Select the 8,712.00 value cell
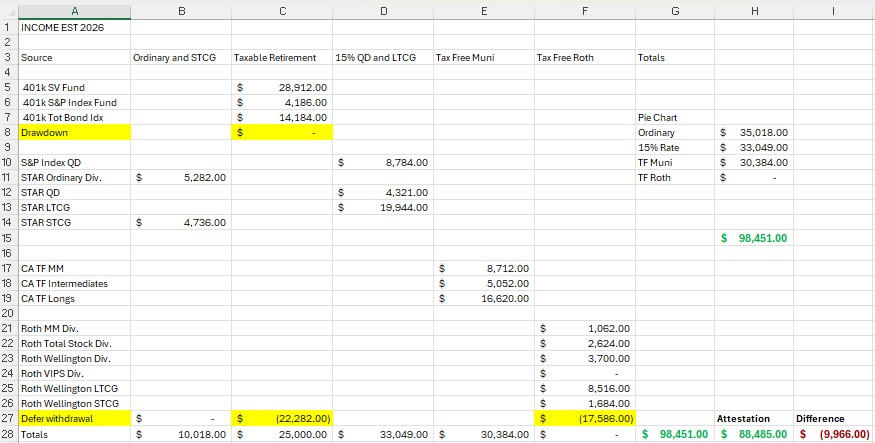The height and width of the screenshot is (443, 875). point(484,268)
